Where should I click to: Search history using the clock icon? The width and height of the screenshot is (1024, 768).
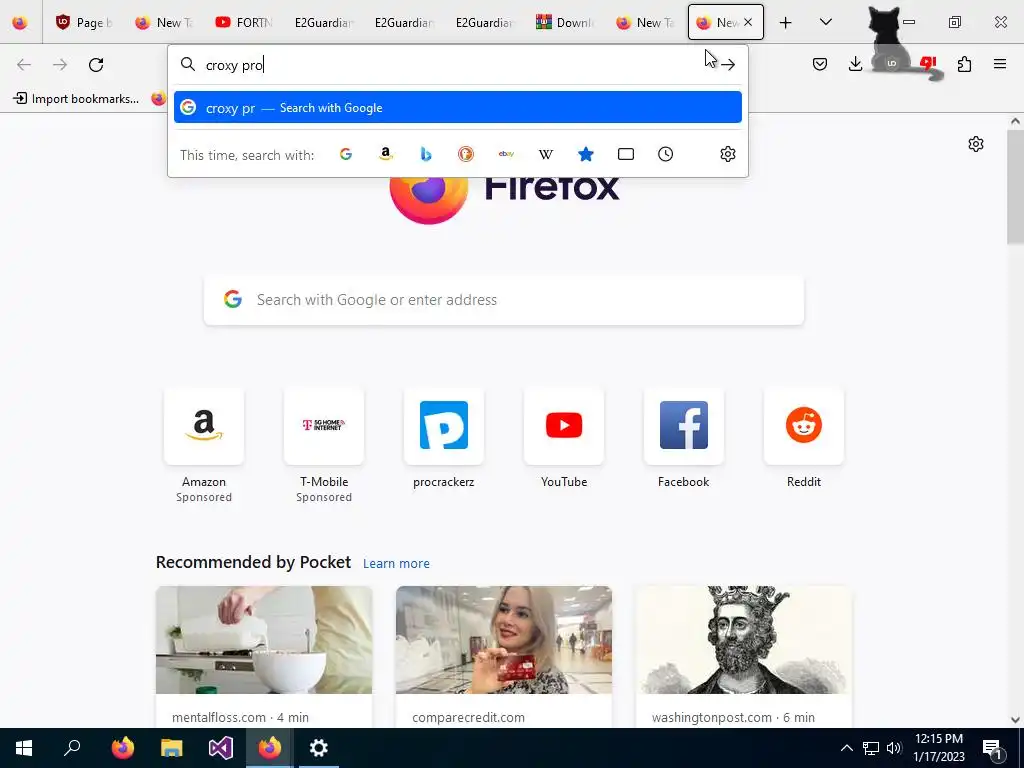(x=665, y=154)
